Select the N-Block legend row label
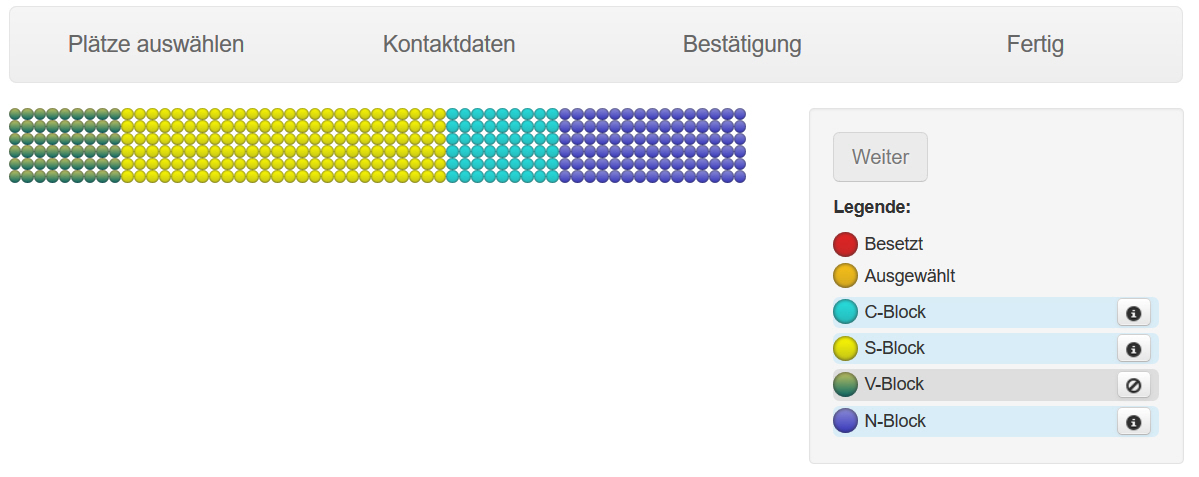 tap(895, 421)
